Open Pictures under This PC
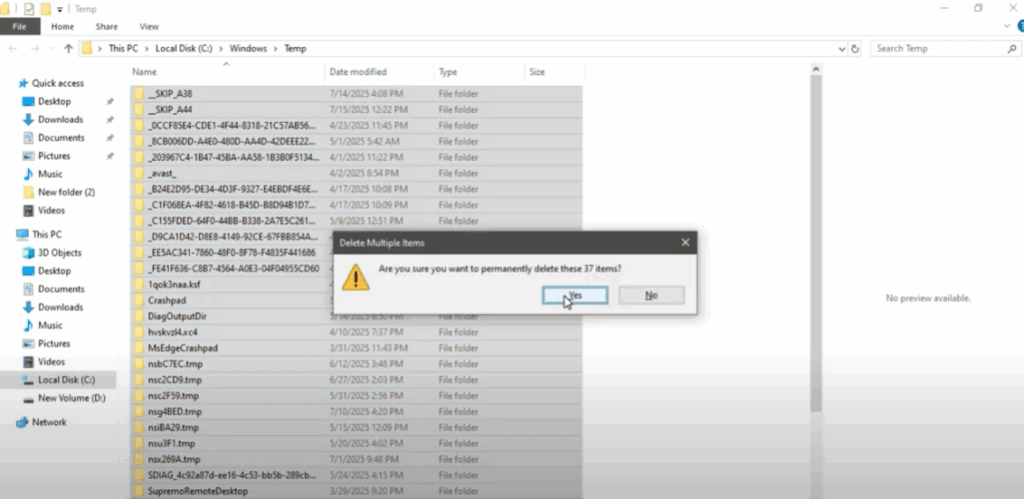Screen dimensions: 1024x499 (x=54, y=343)
